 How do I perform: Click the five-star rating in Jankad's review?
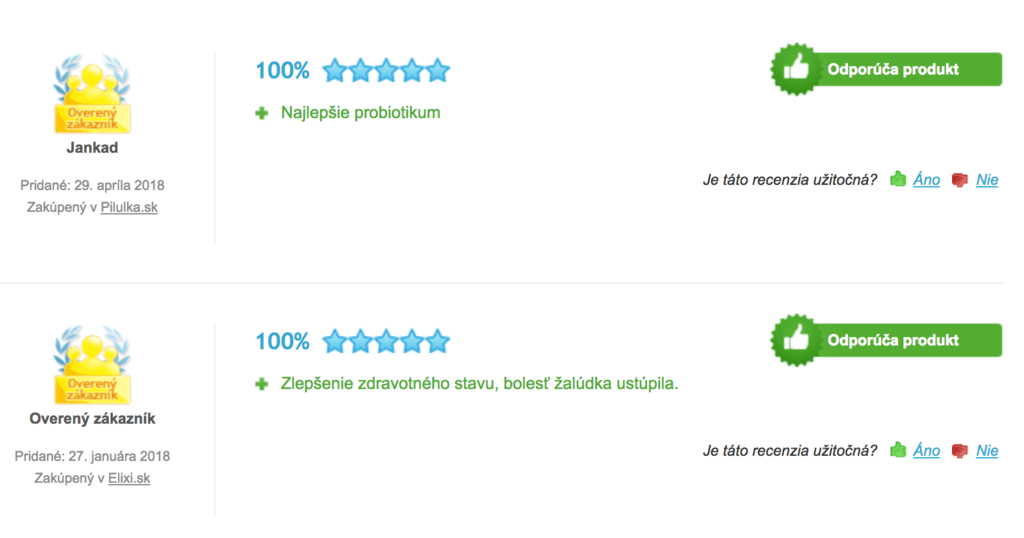tap(386, 70)
